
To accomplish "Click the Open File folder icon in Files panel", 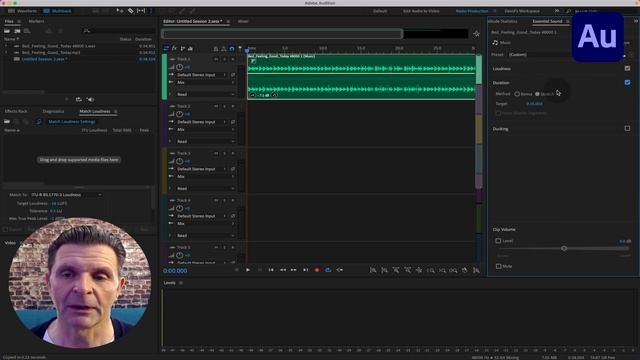I will pyautogui.click(x=7, y=31).
